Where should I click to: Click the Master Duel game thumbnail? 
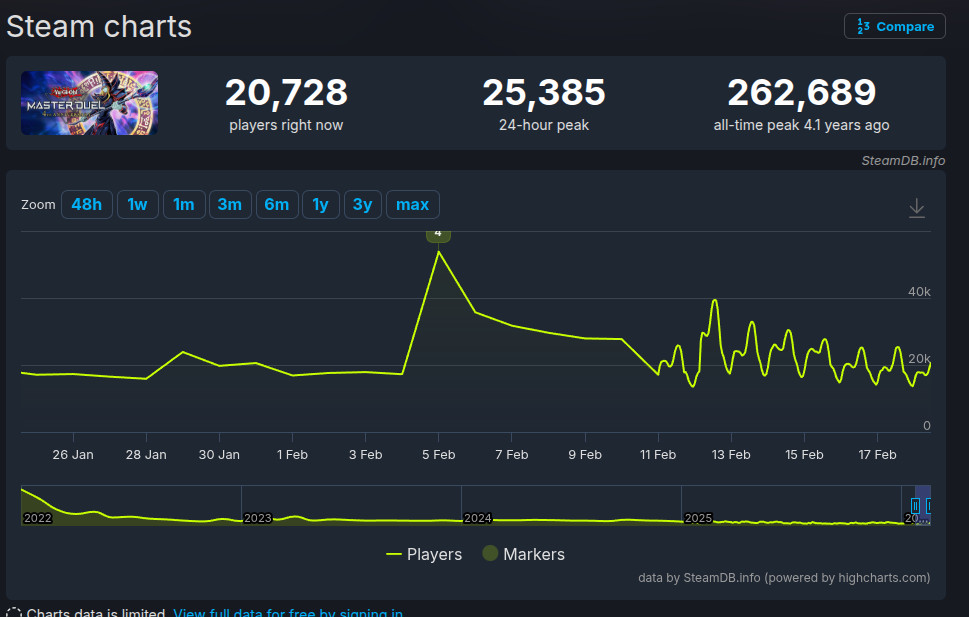[x=90, y=103]
